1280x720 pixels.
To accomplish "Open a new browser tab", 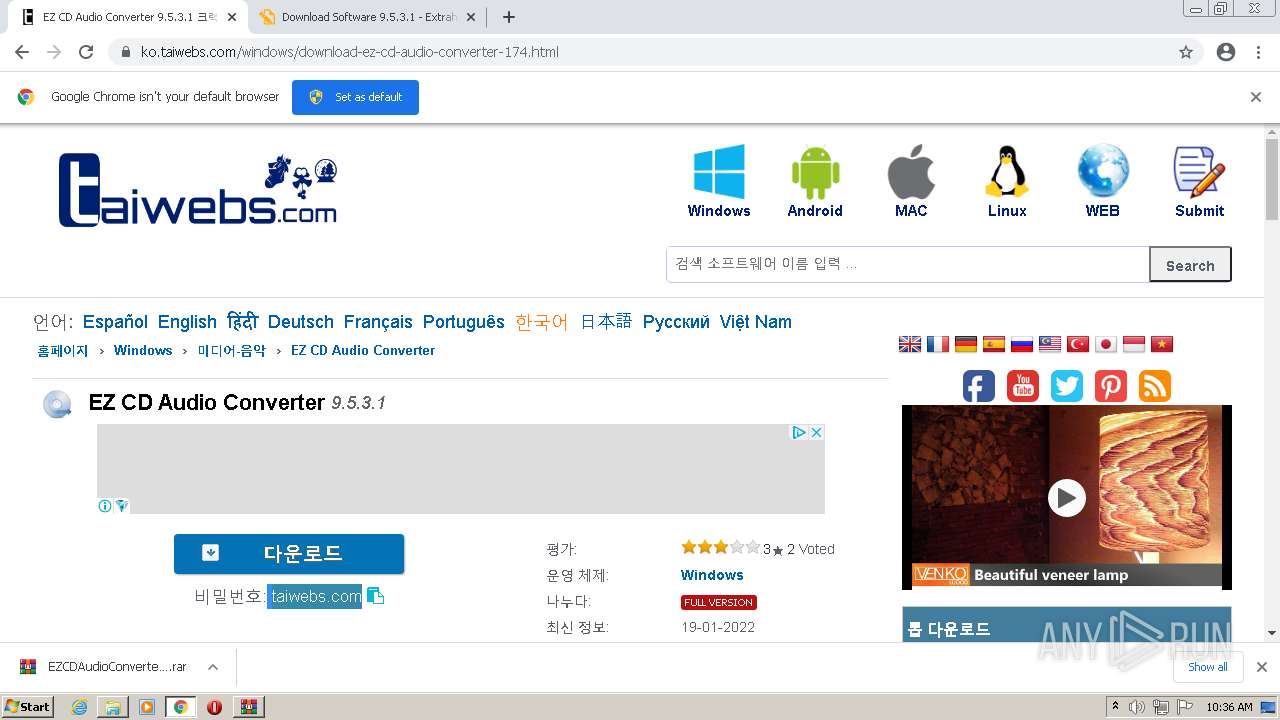I will 509,17.
